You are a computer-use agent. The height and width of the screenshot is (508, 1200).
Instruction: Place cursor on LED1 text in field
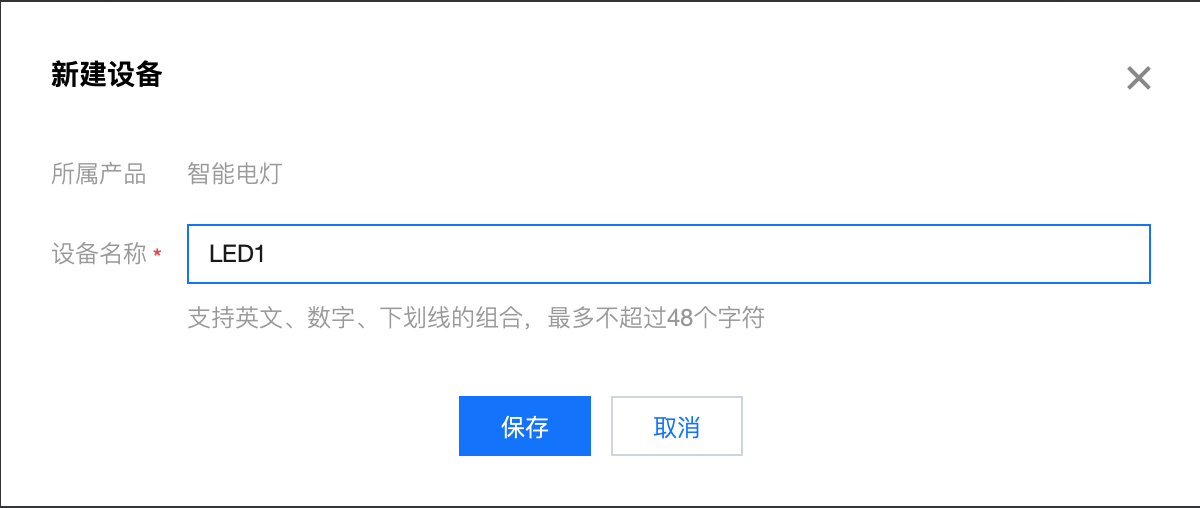click(236, 254)
